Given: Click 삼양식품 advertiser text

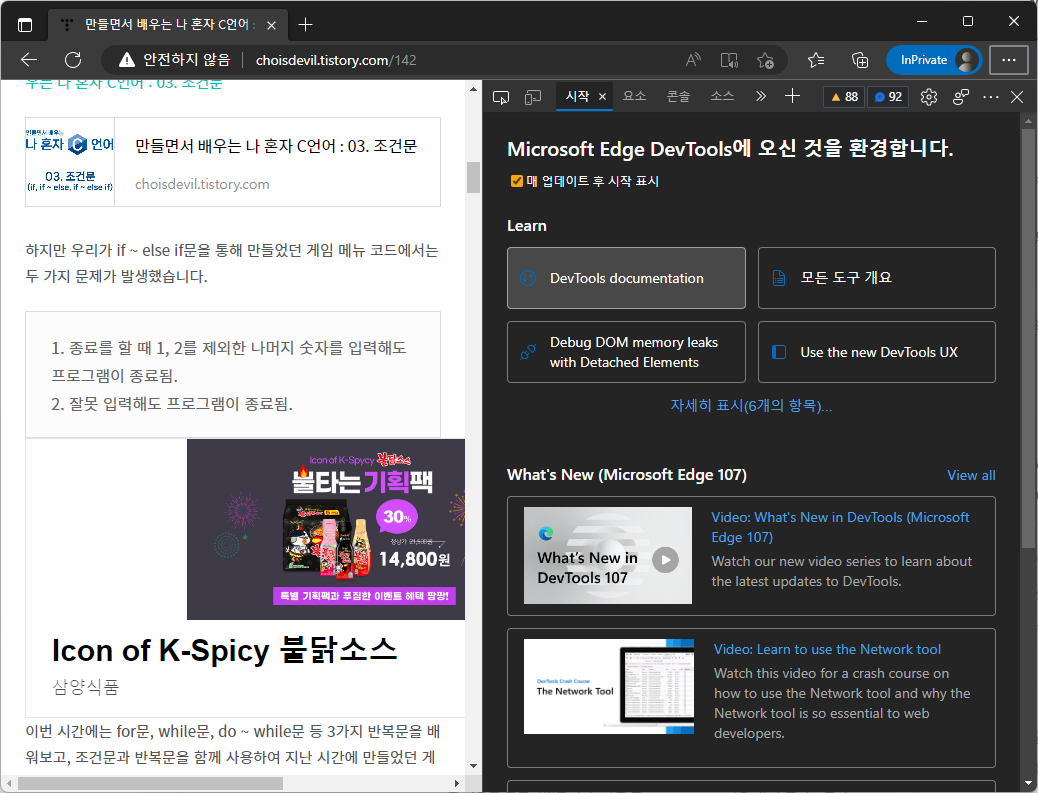Looking at the screenshot, I should pyautogui.click(x=85, y=687).
